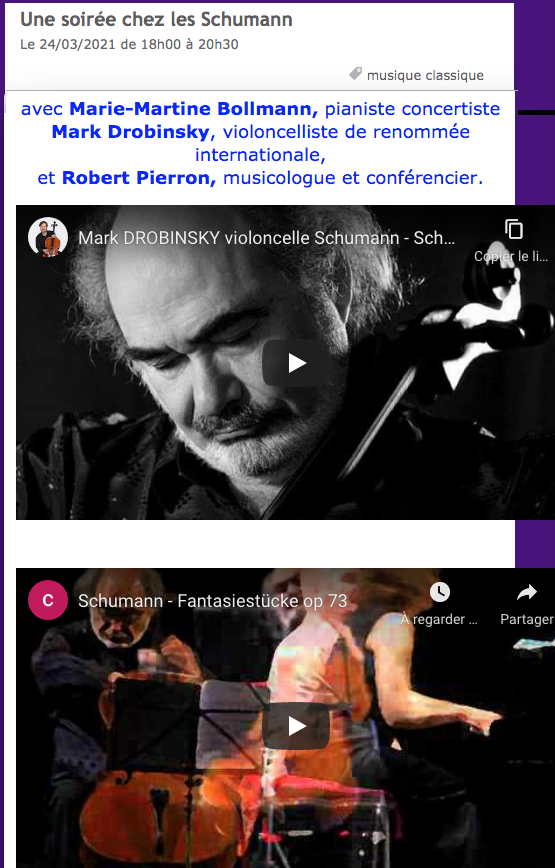Open the 'Une soirée chez les Schumann' event title
Screen dimensions: 555x868
pyautogui.click(x=156, y=19)
